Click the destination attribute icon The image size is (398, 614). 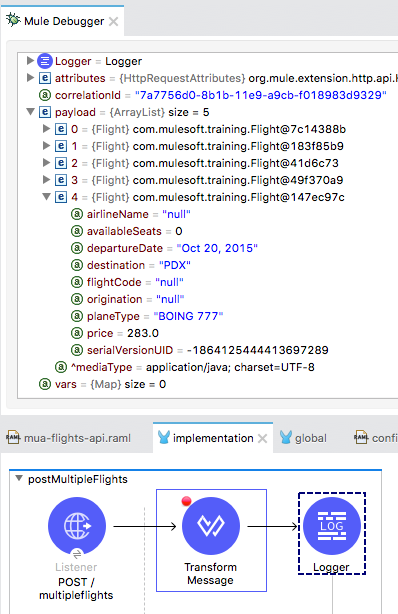pos(77,265)
